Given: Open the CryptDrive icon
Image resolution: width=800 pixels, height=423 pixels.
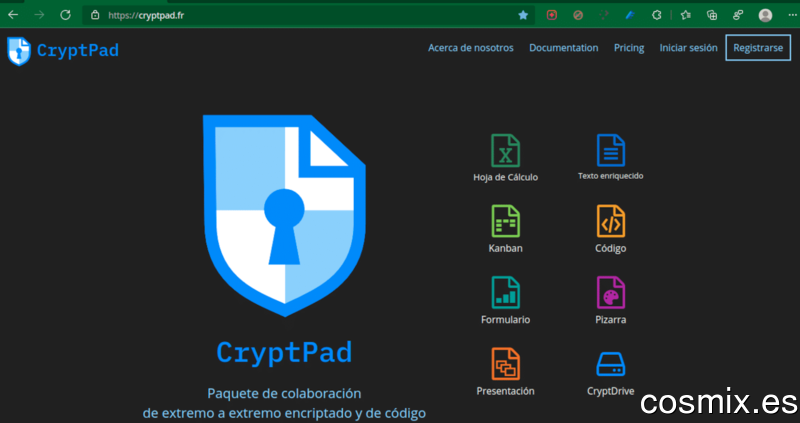Looking at the screenshot, I should coord(611,364).
